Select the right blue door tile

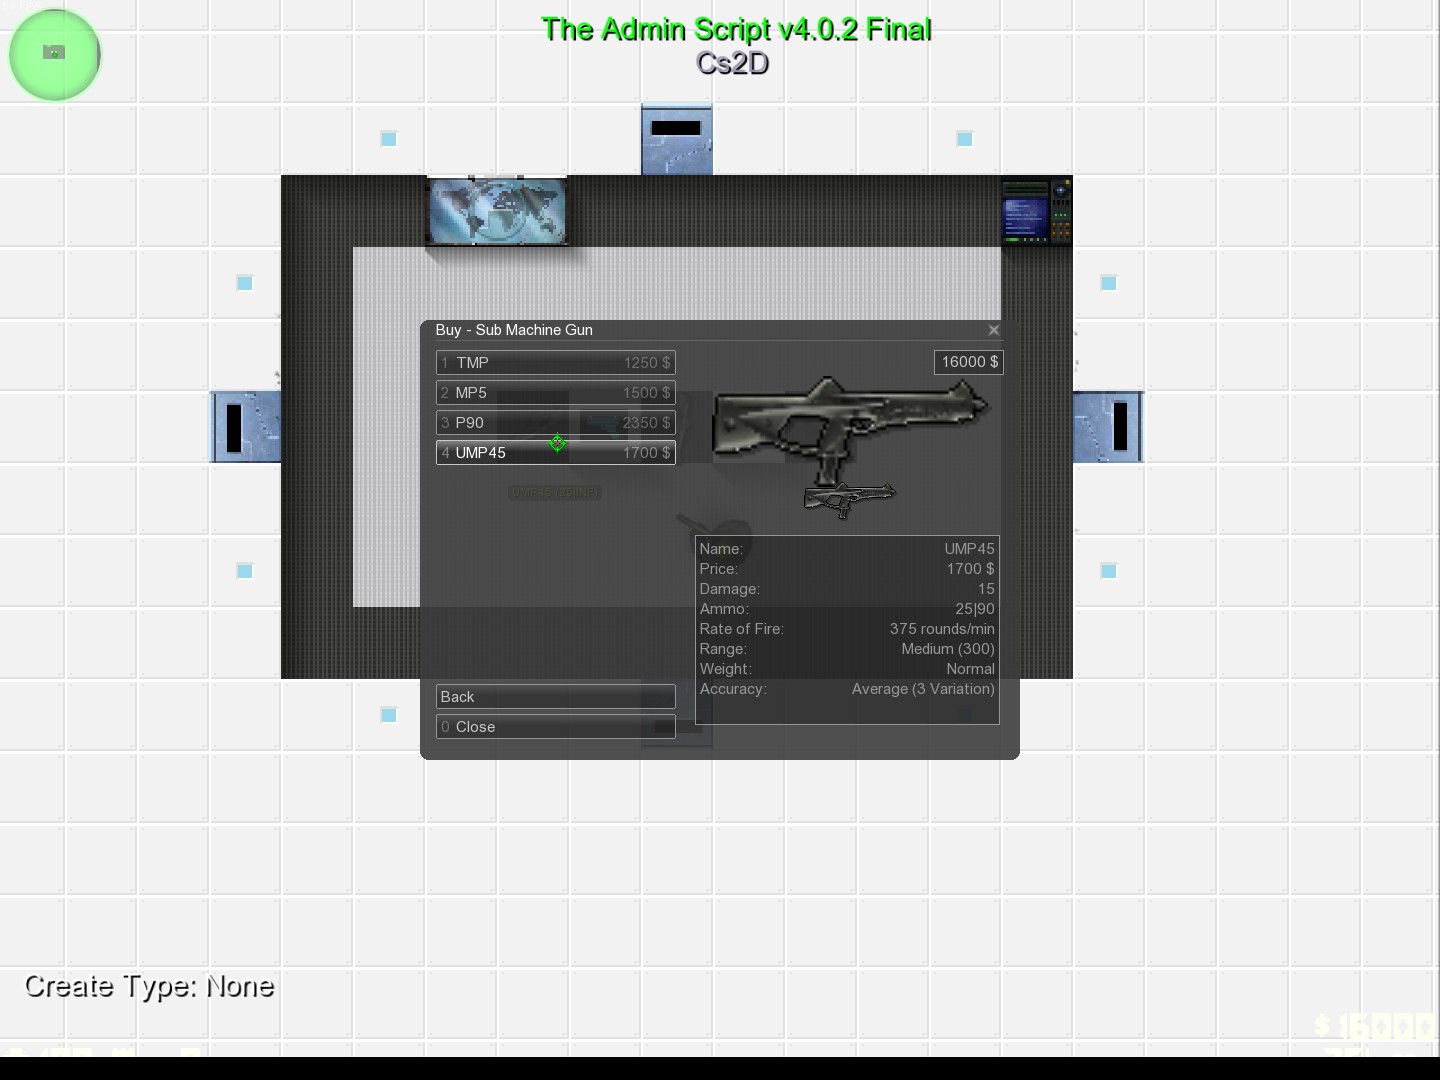(1108, 427)
